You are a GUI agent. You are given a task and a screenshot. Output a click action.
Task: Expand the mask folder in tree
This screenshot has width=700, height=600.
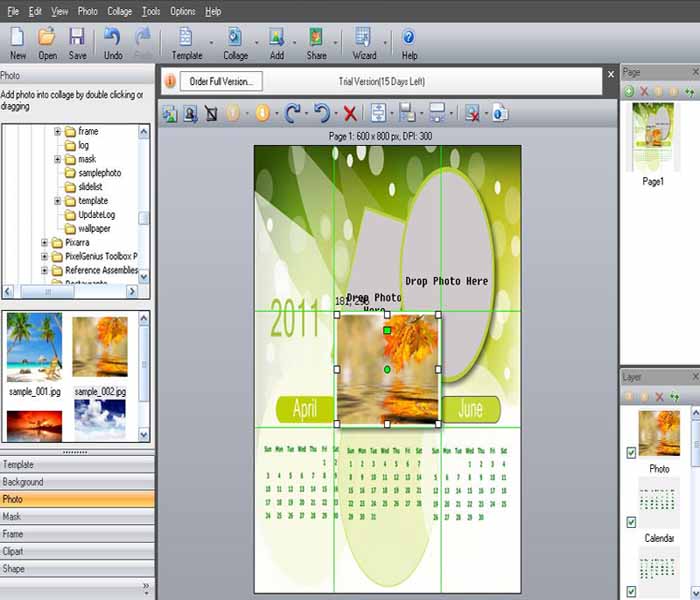click(x=57, y=159)
